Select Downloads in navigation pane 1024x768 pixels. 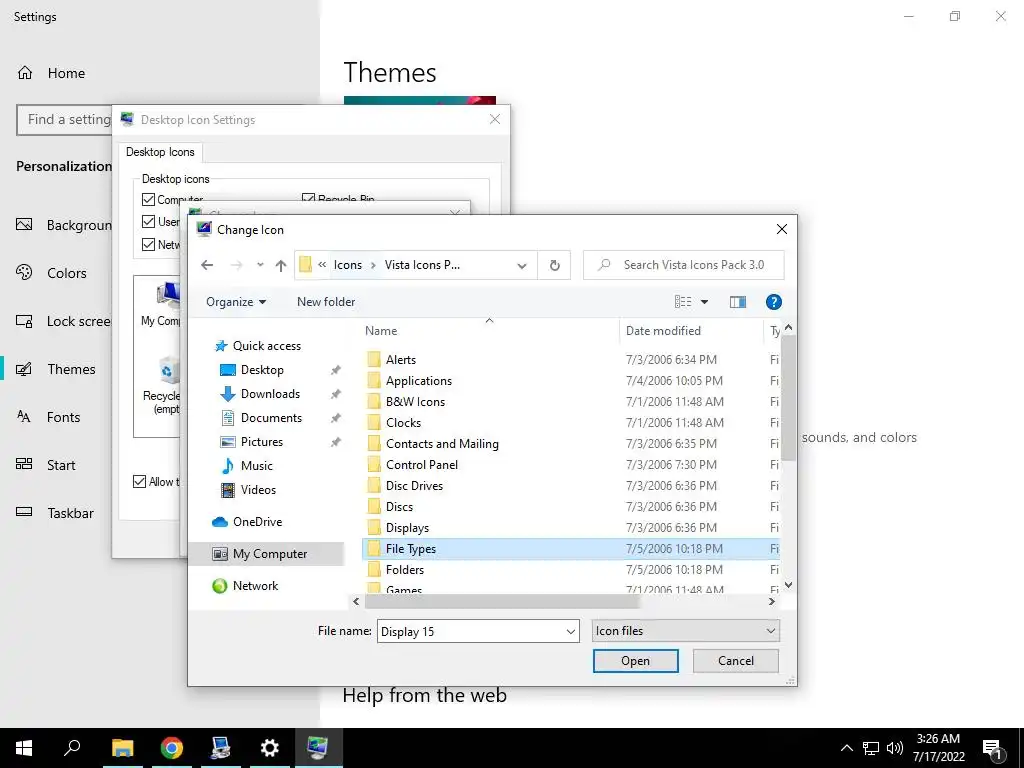(x=270, y=394)
